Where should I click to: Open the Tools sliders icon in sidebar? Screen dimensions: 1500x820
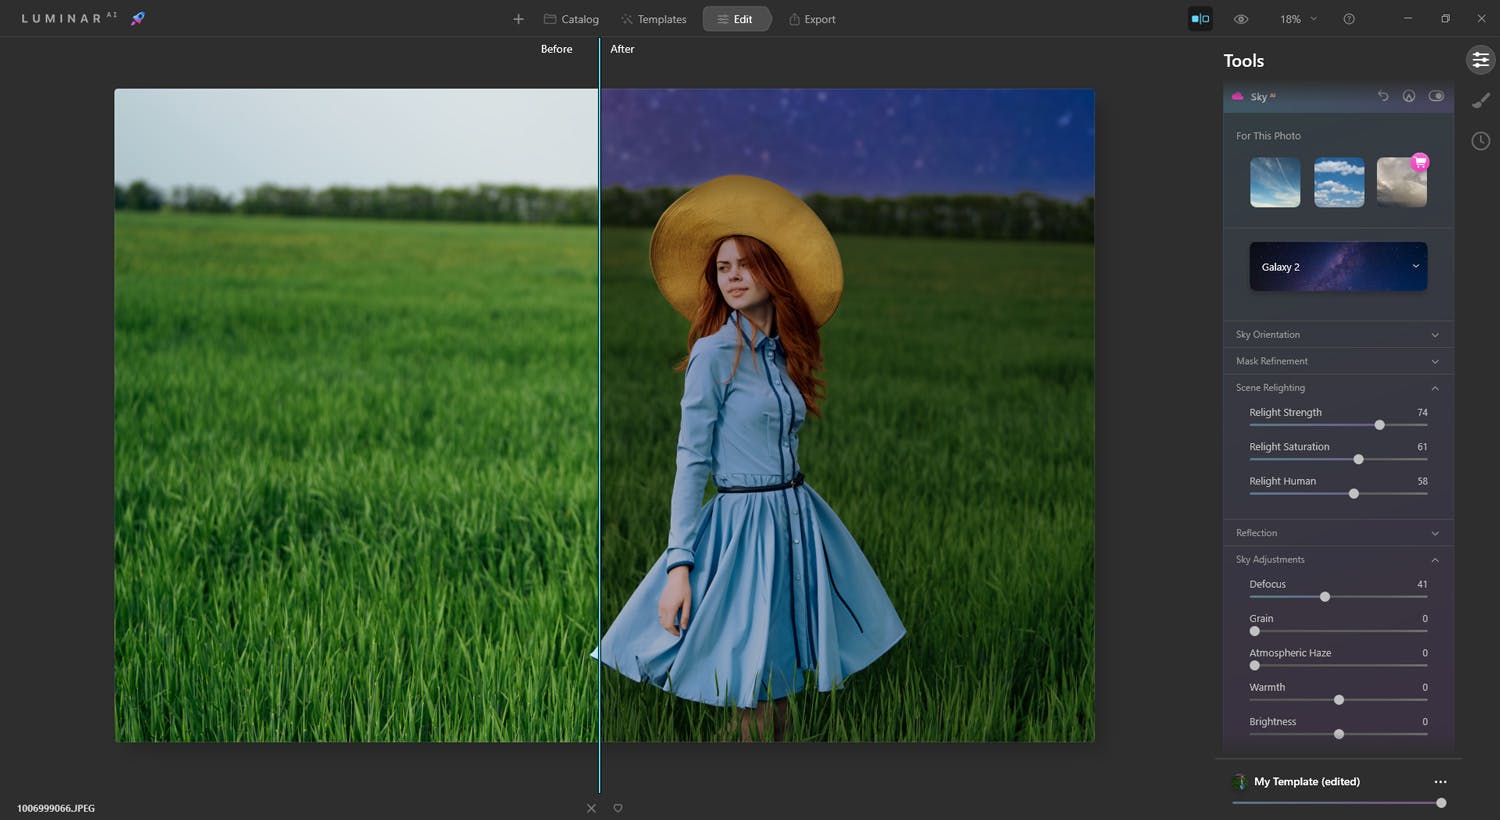[1480, 60]
